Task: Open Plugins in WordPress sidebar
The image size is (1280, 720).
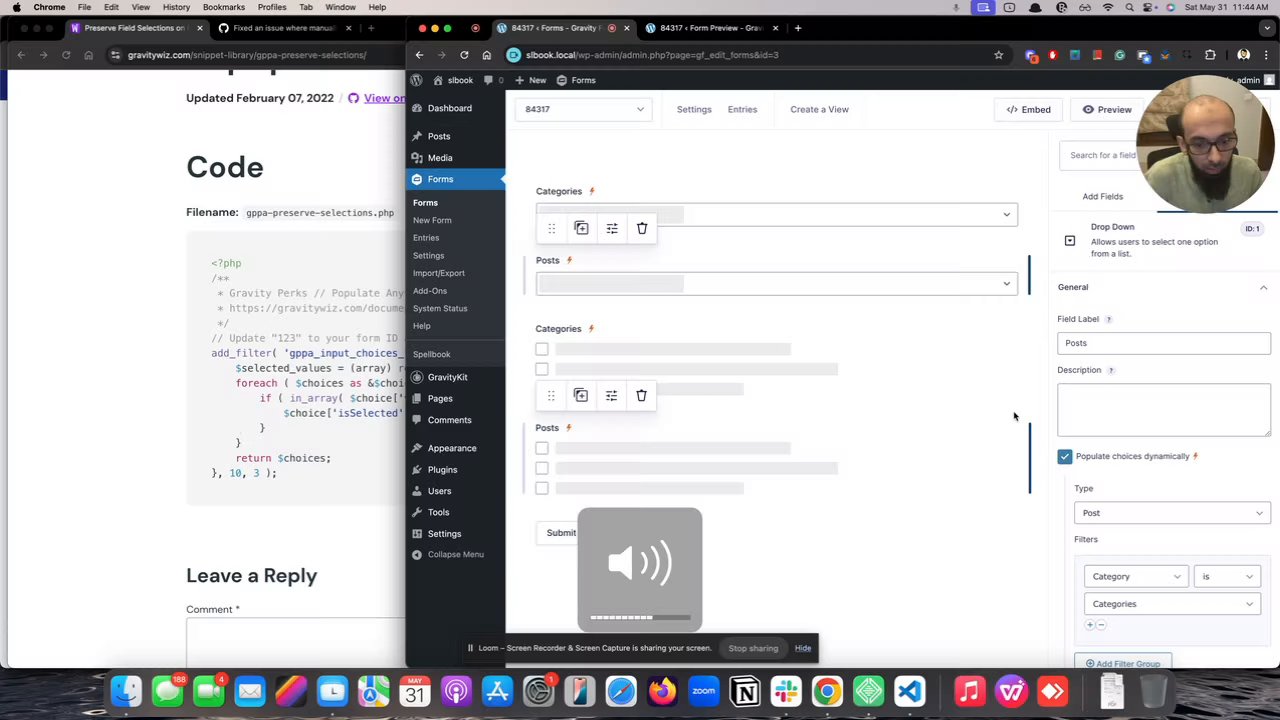Action: 442,469
